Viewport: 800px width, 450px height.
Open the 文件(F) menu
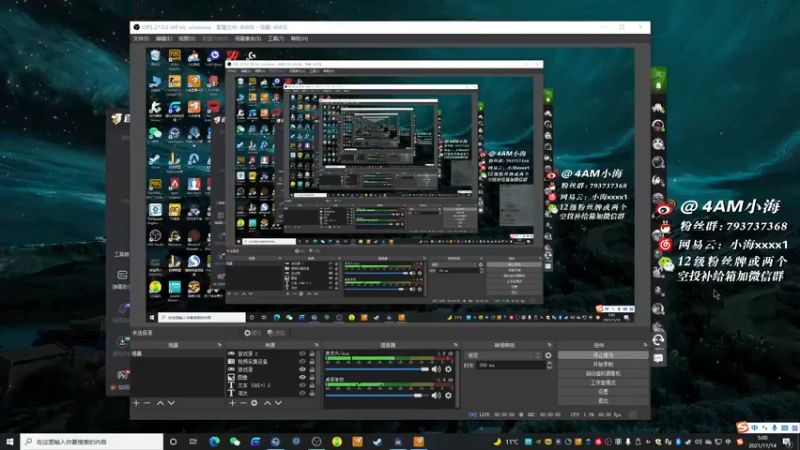click(141, 39)
